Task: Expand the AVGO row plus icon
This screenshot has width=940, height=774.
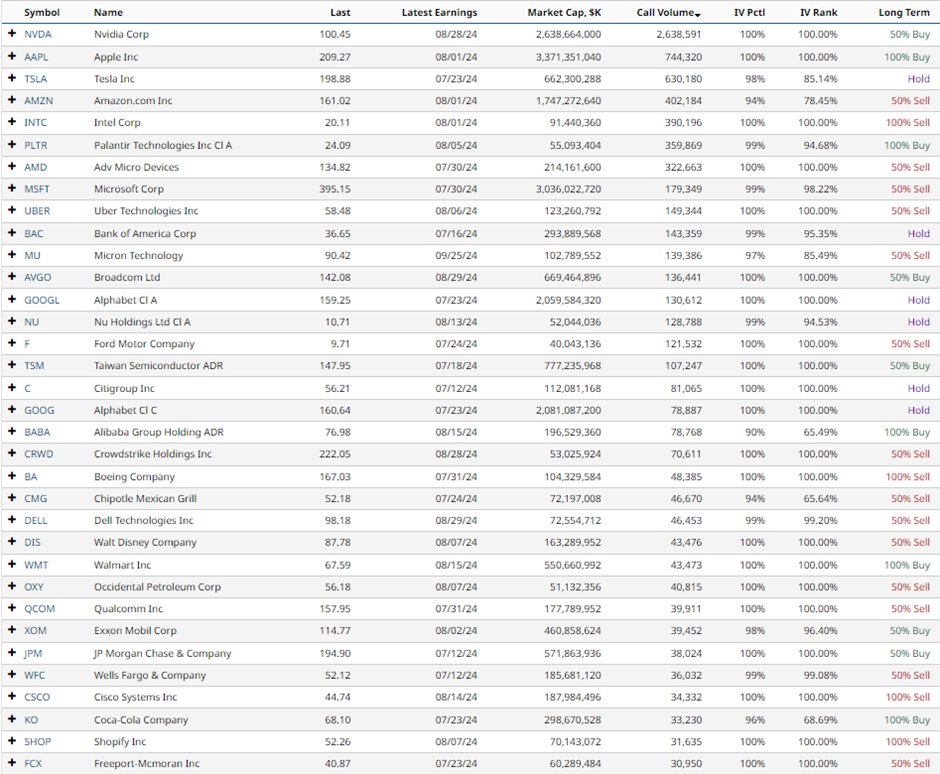Action: [x=11, y=277]
